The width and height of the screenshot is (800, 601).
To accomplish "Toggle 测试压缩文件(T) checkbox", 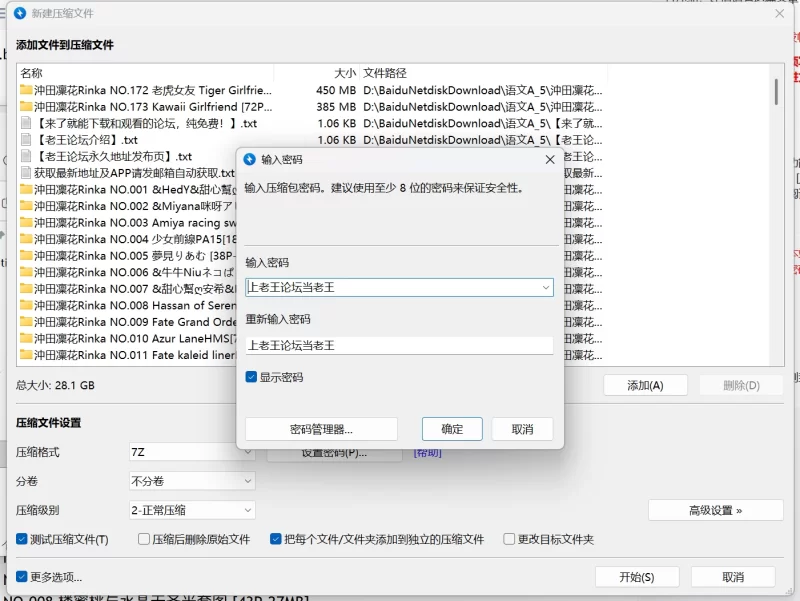I will [21, 539].
